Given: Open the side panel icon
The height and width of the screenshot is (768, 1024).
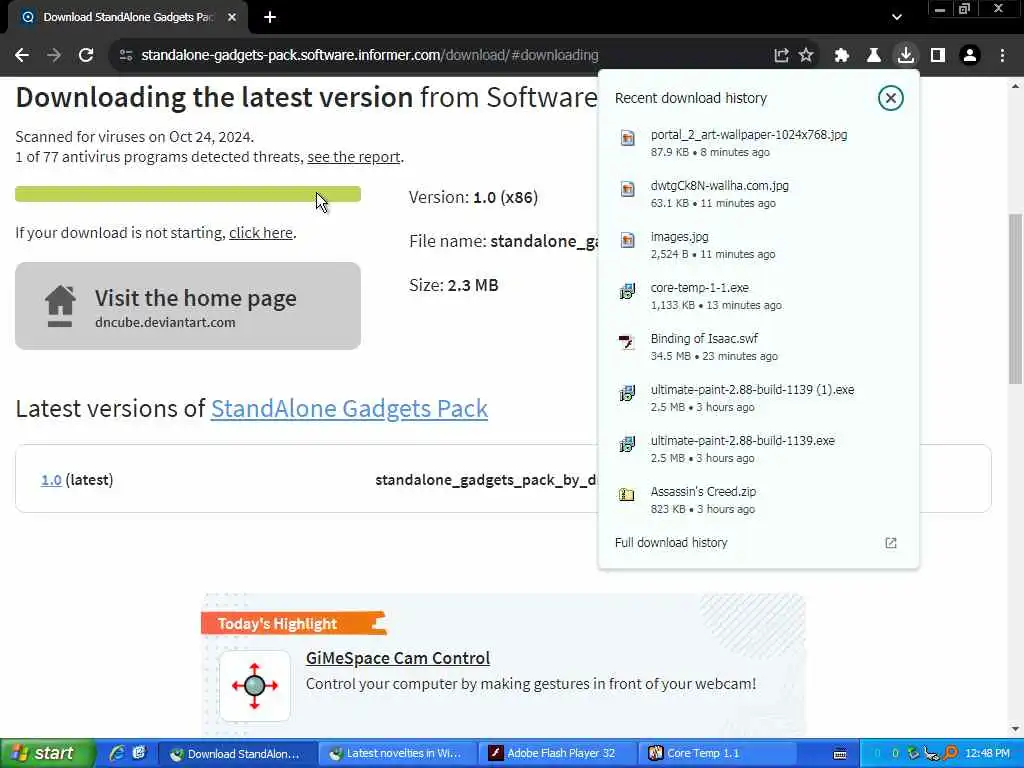Looking at the screenshot, I should pos(938,56).
